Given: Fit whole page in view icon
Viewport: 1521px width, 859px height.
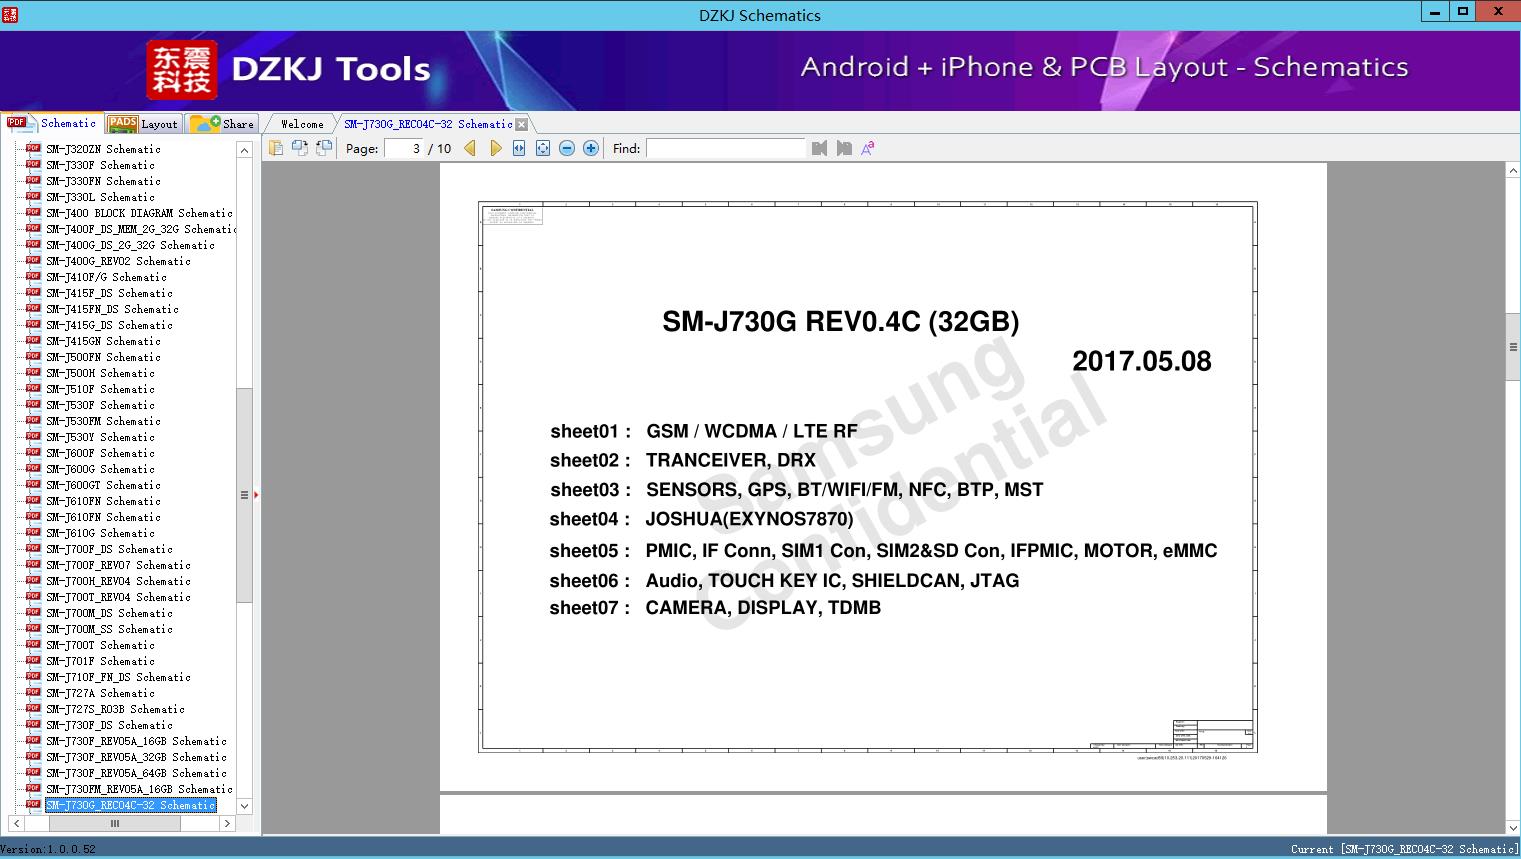Looking at the screenshot, I should point(543,148).
